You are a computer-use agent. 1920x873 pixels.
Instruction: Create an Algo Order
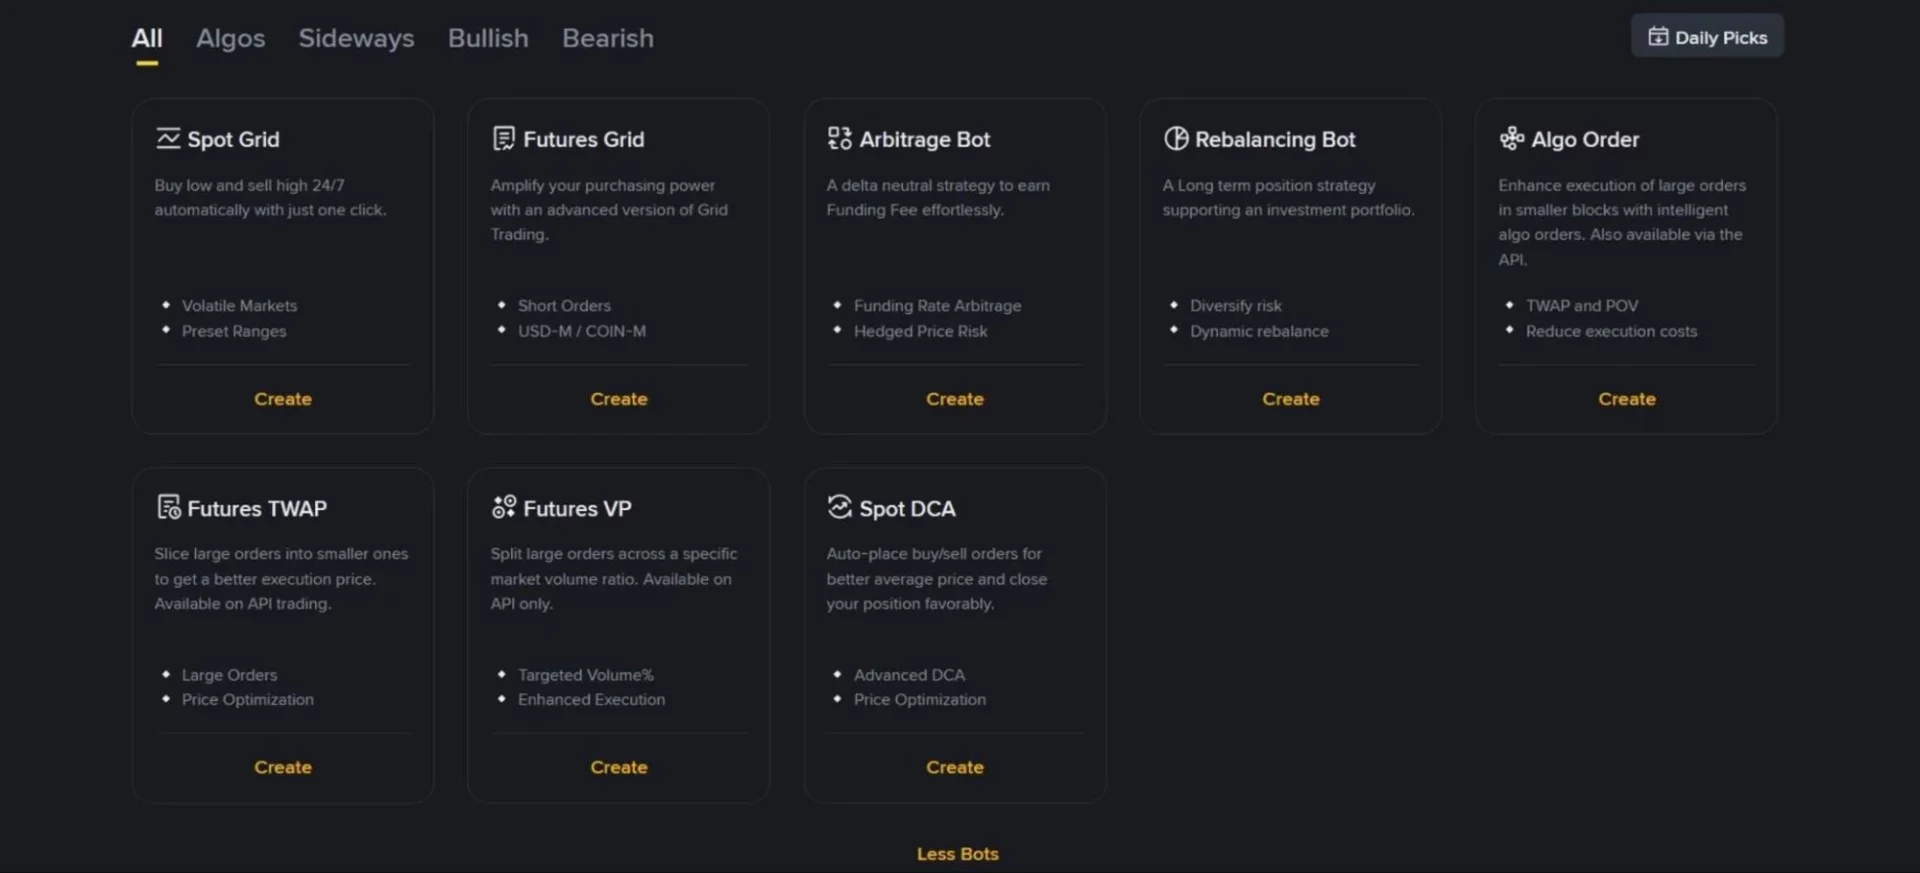point(1627,399)
